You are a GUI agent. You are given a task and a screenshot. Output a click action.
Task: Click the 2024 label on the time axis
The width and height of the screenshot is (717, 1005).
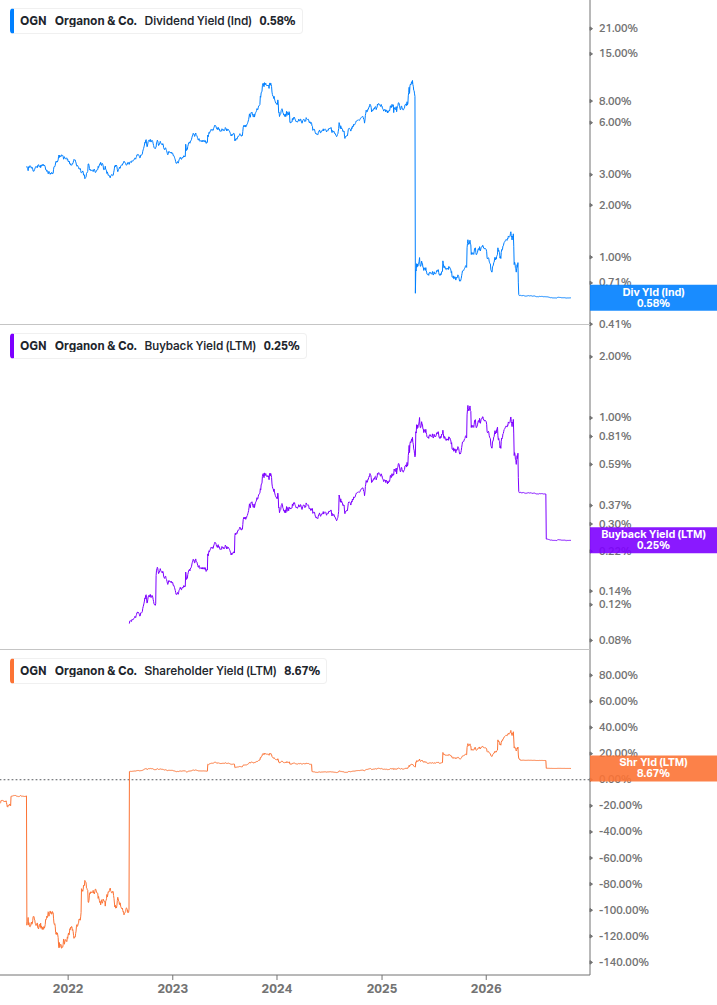coord(277,989)
